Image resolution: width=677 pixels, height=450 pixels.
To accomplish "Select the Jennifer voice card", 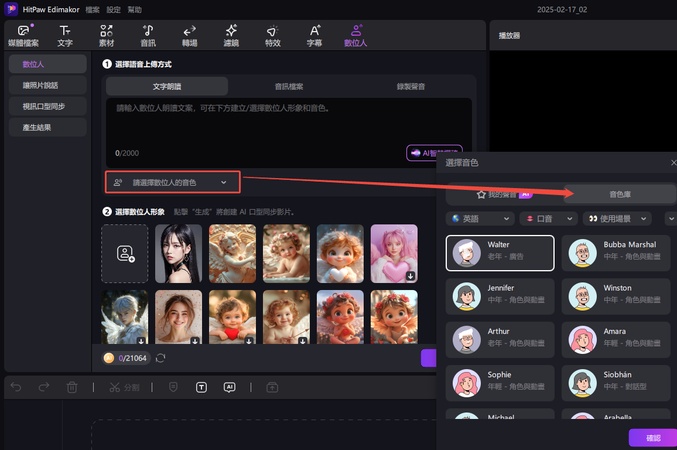I will 500,296.
